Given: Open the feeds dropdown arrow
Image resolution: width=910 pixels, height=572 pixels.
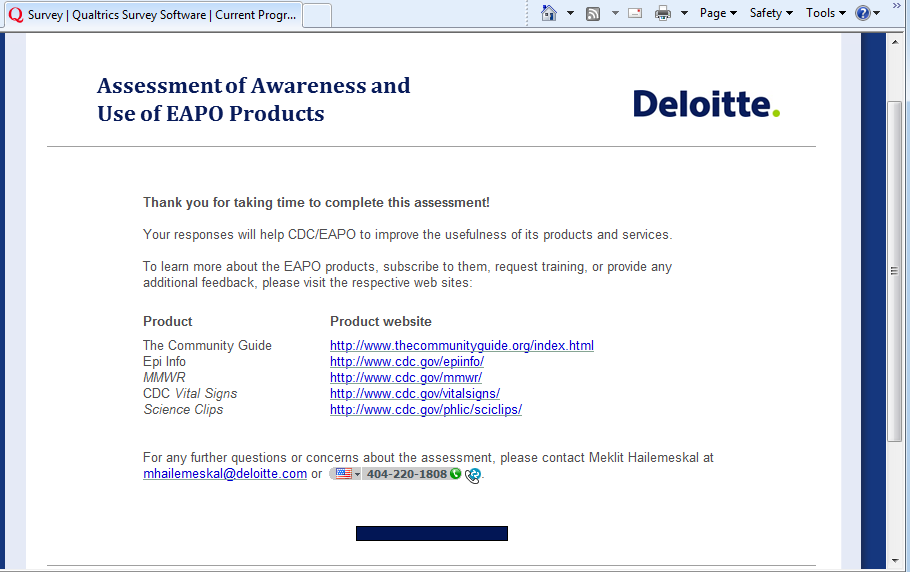Looking at the screenshot, I should click(x=615, y=13).
